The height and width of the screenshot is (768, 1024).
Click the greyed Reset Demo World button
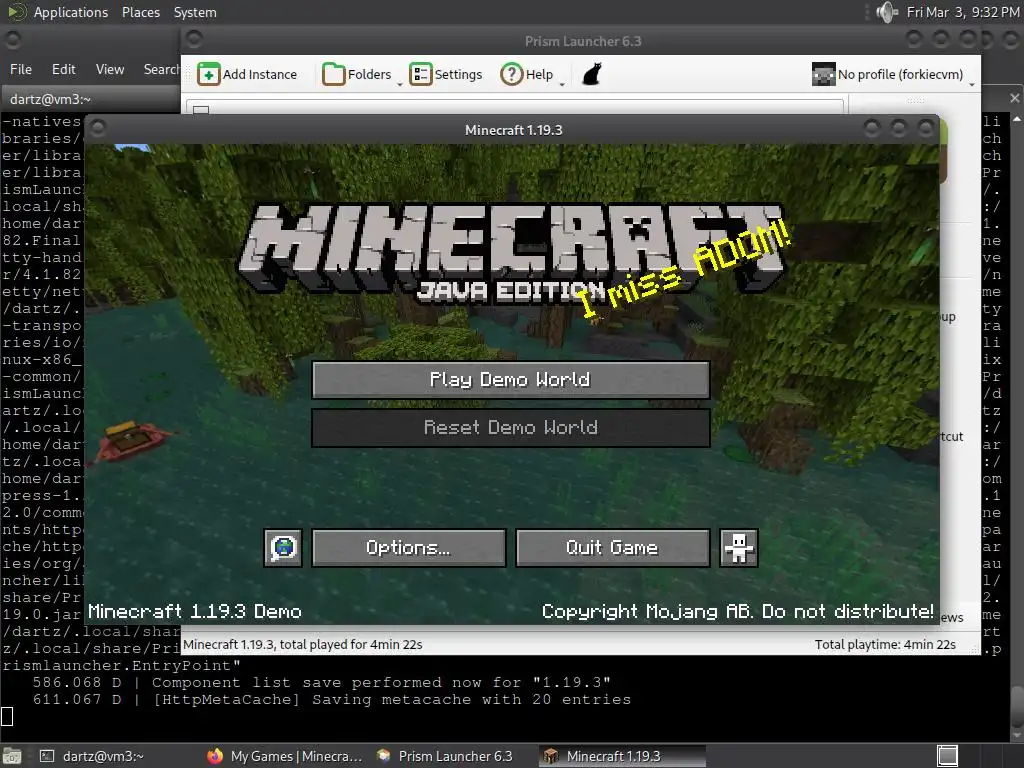pyautogui.click(x=511, y=428)
